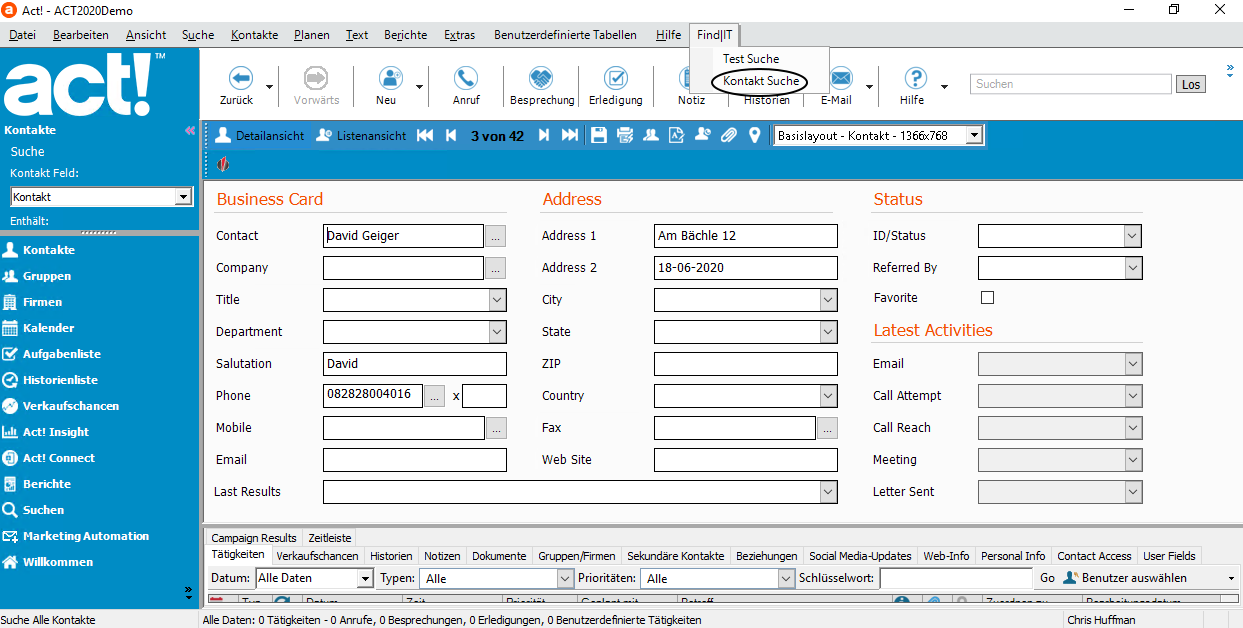Open Marketing Automation in the sidebar
1243x628 pixels.
click(x=86, y=536)
